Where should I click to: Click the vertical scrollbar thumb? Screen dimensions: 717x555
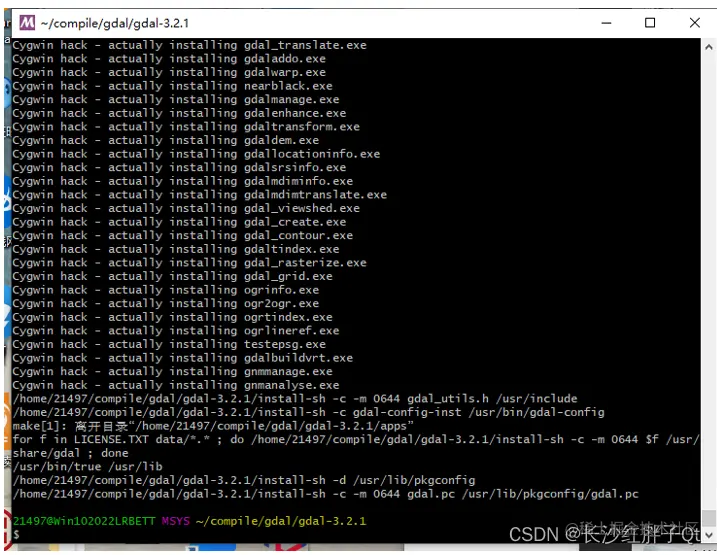tap(709, 518)
